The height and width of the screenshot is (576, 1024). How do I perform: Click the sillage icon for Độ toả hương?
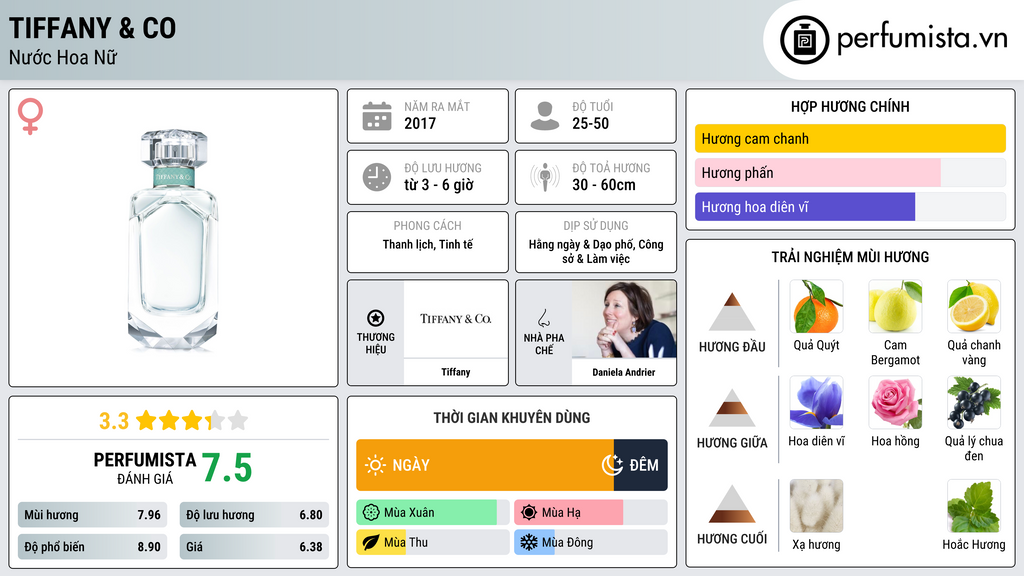(x=545, y=177)
